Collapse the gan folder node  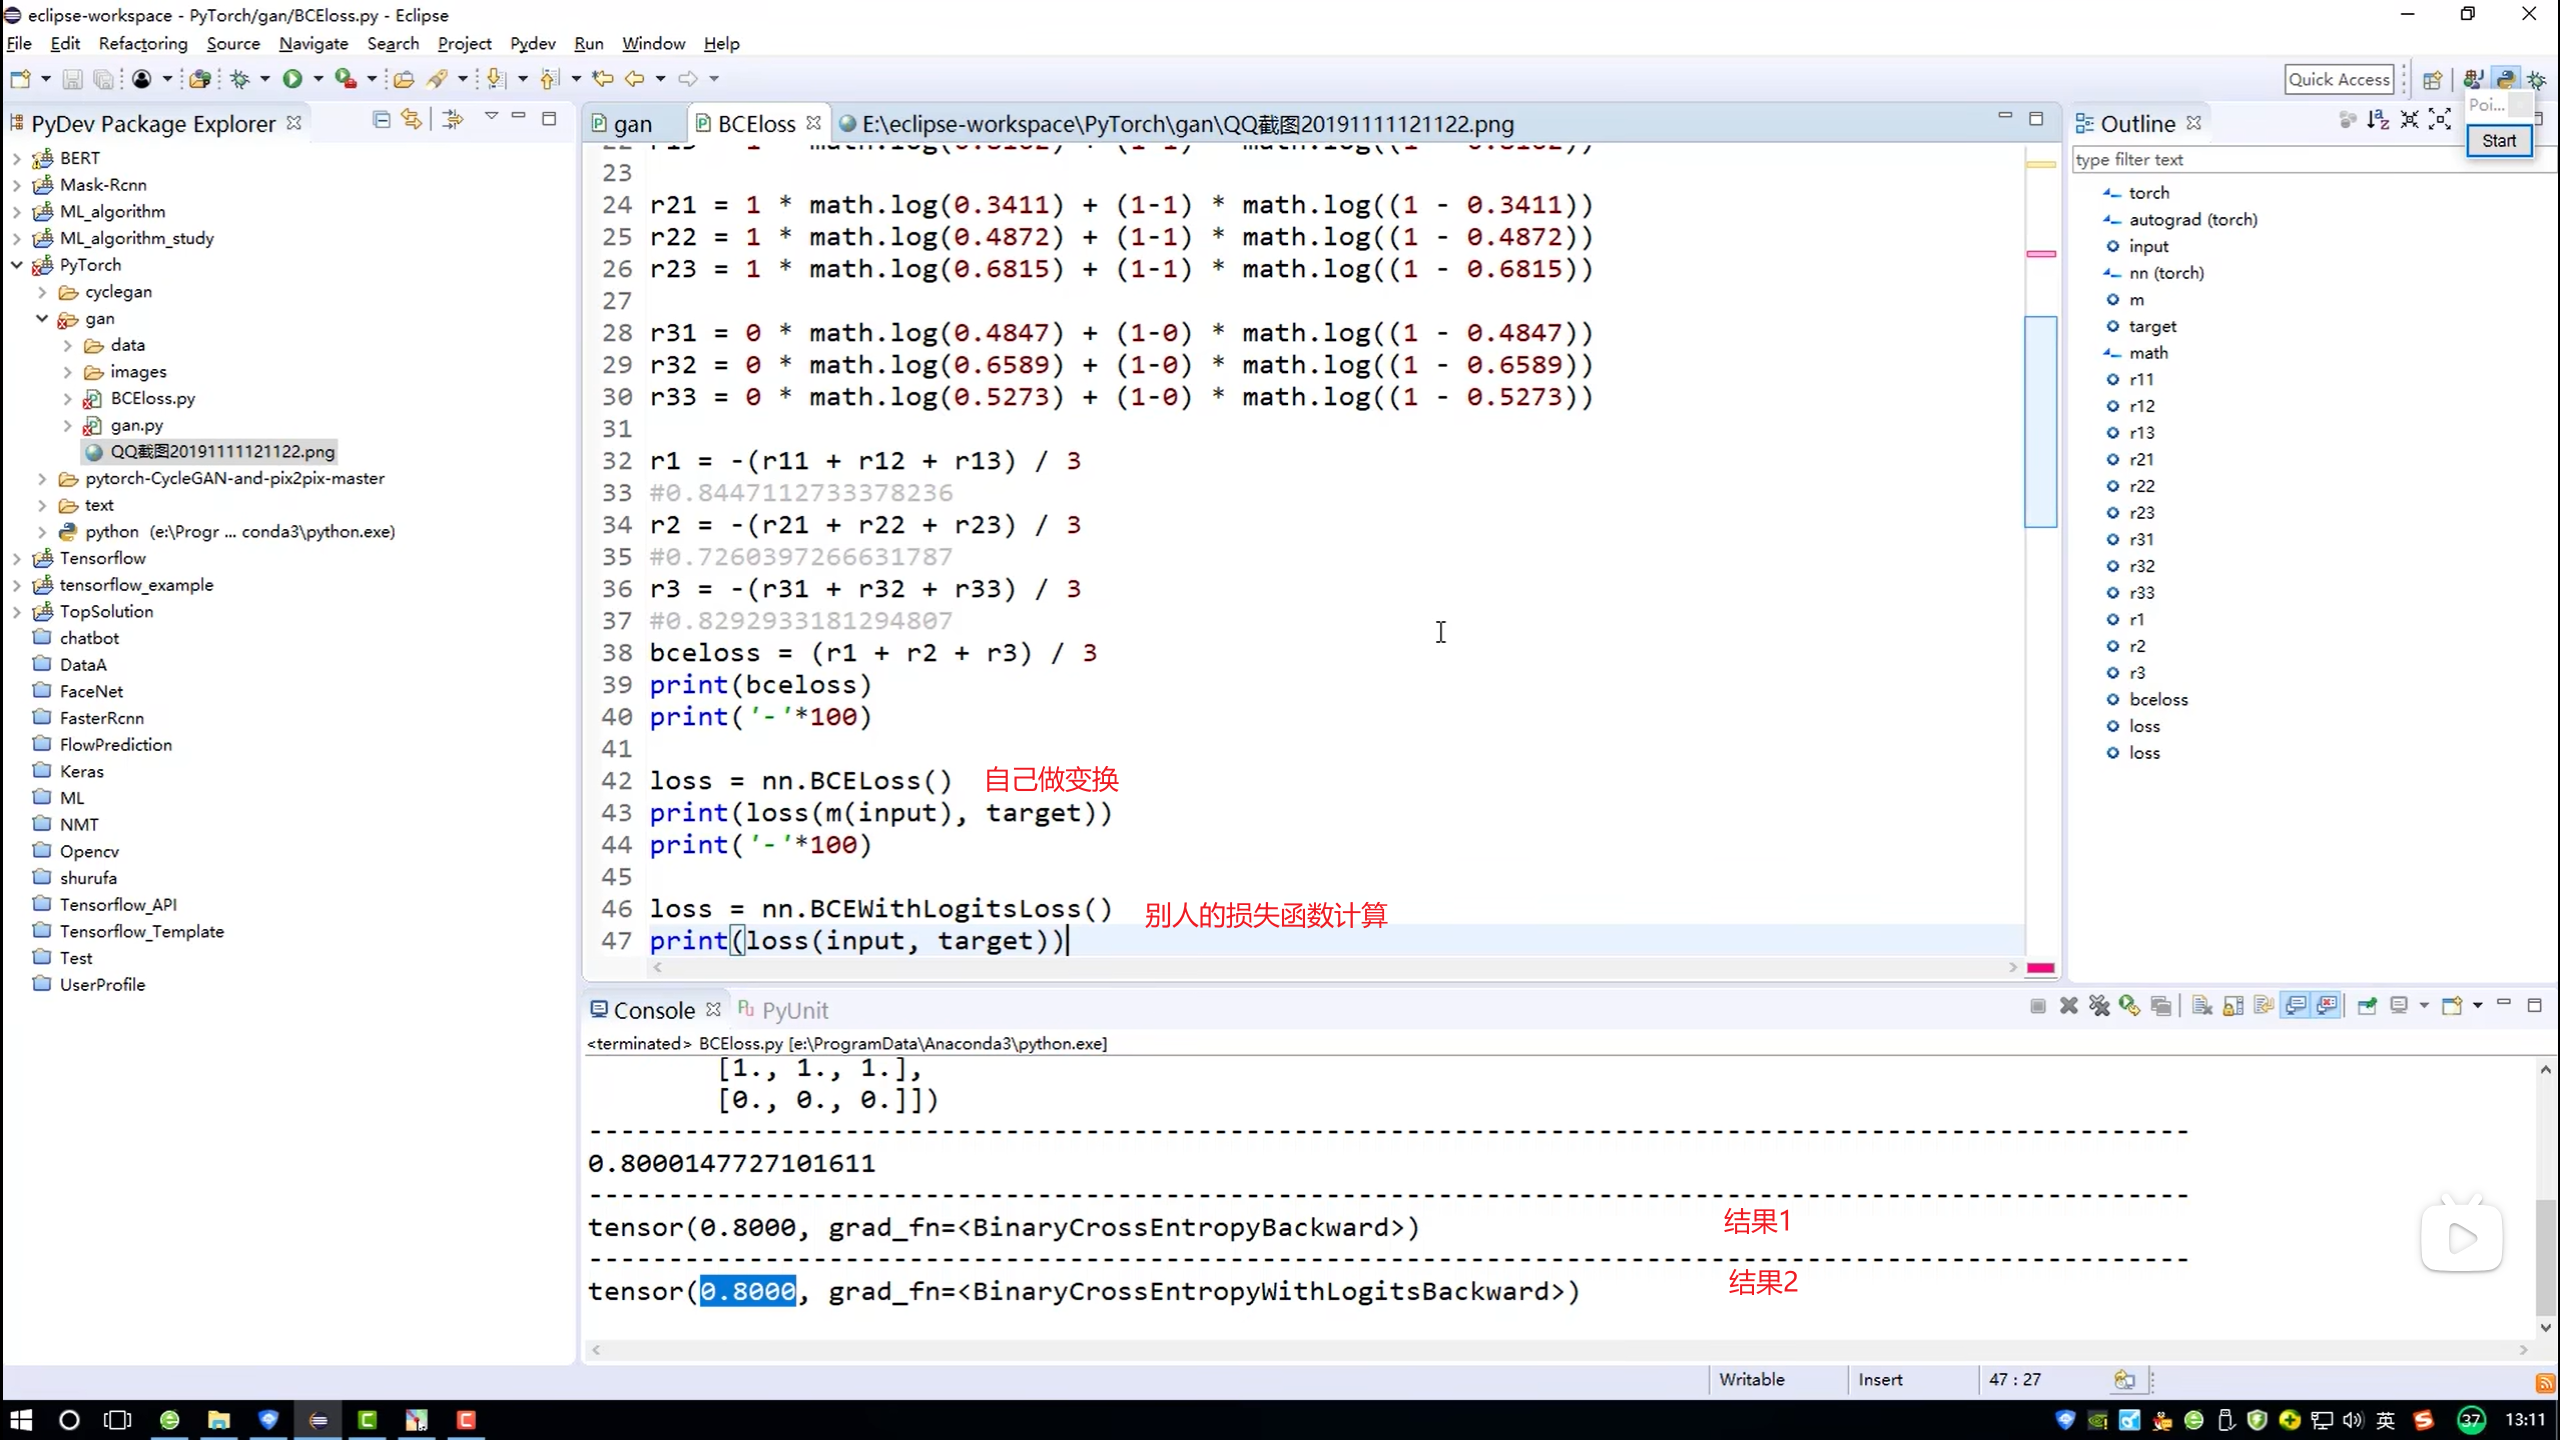point(42,318)
